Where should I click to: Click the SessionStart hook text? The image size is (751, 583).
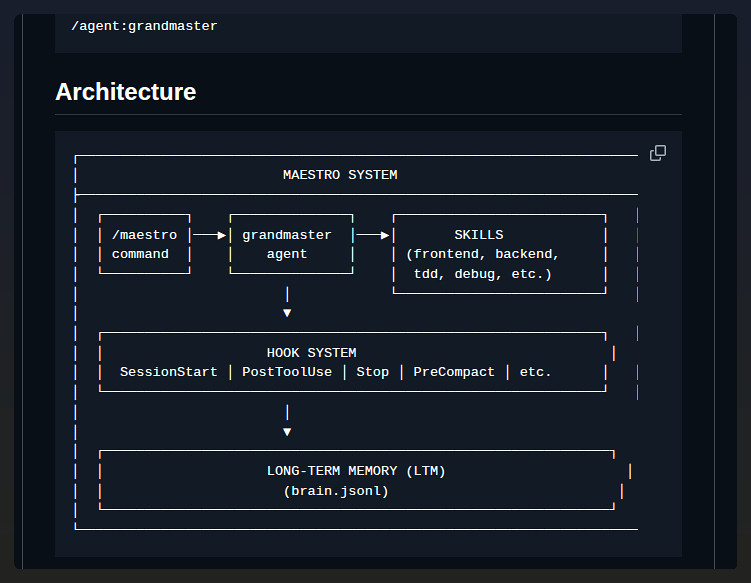tap(169, 372)
